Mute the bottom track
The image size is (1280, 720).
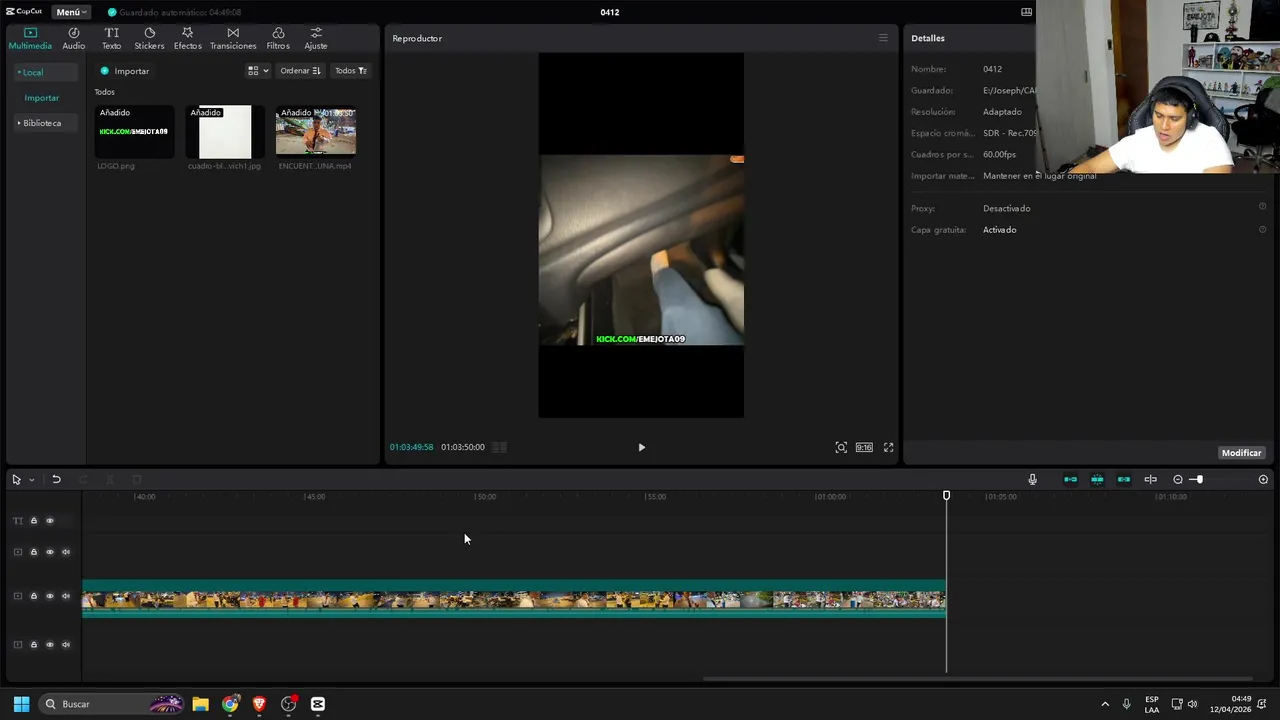(66, 645)
